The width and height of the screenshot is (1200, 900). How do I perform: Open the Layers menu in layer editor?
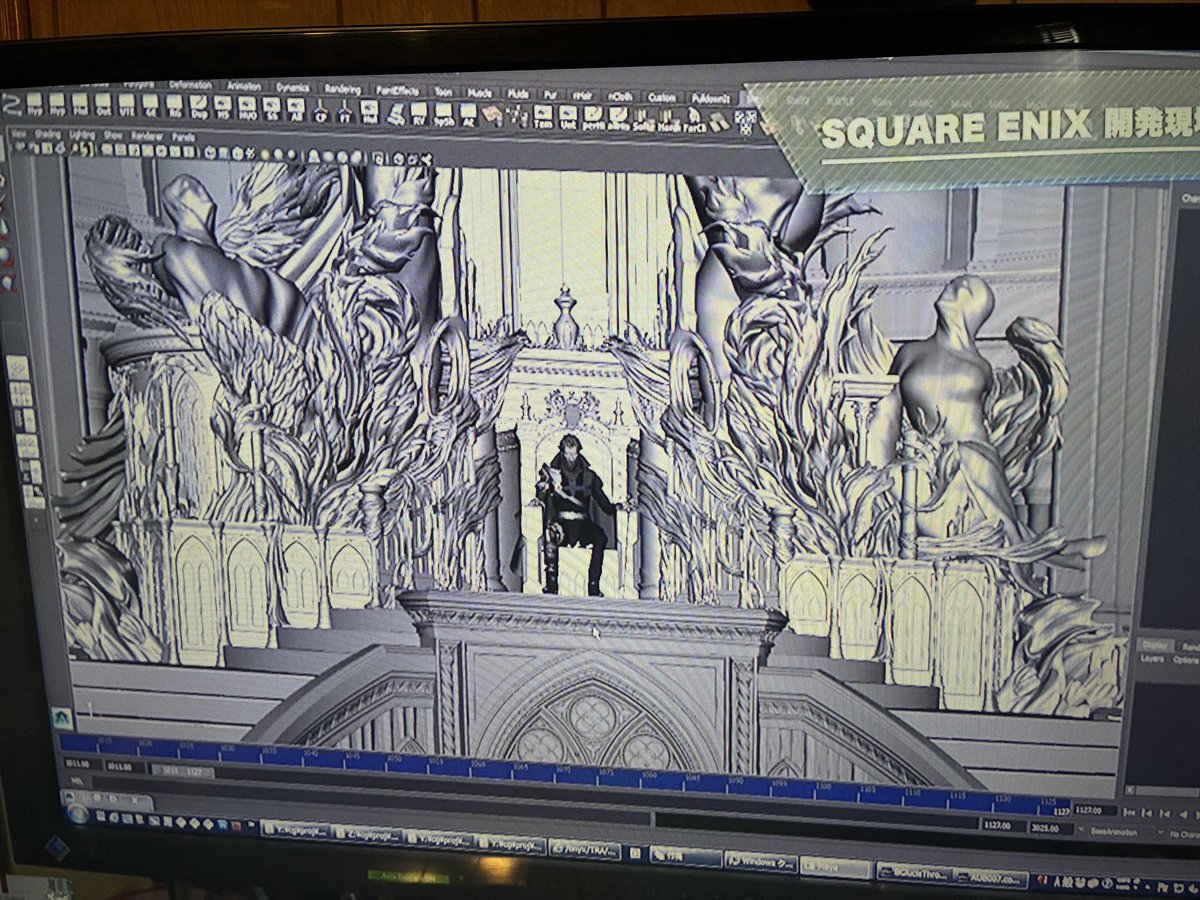point(1152,659)
